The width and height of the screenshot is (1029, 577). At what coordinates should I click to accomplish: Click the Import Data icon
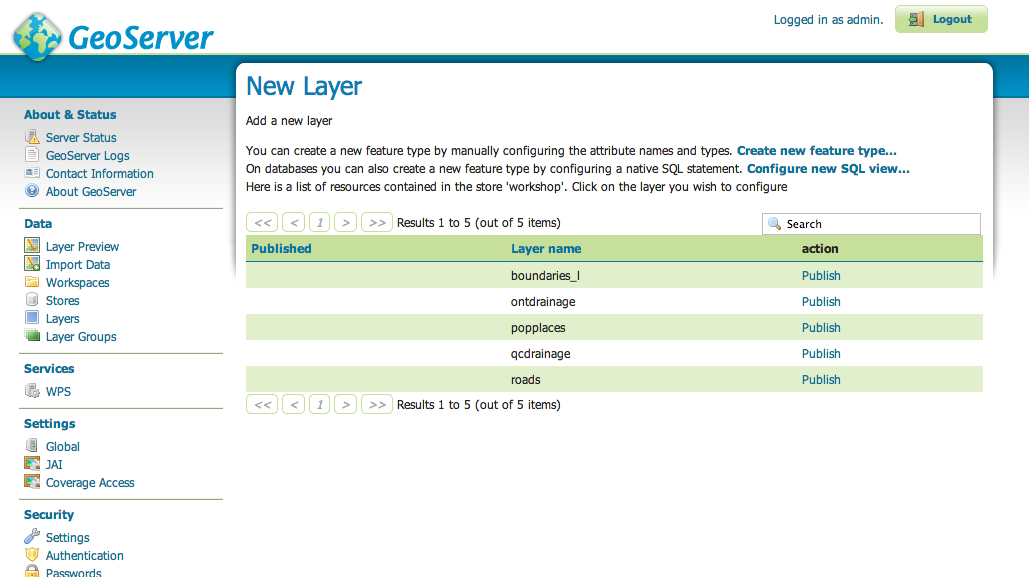coord(32,264)
